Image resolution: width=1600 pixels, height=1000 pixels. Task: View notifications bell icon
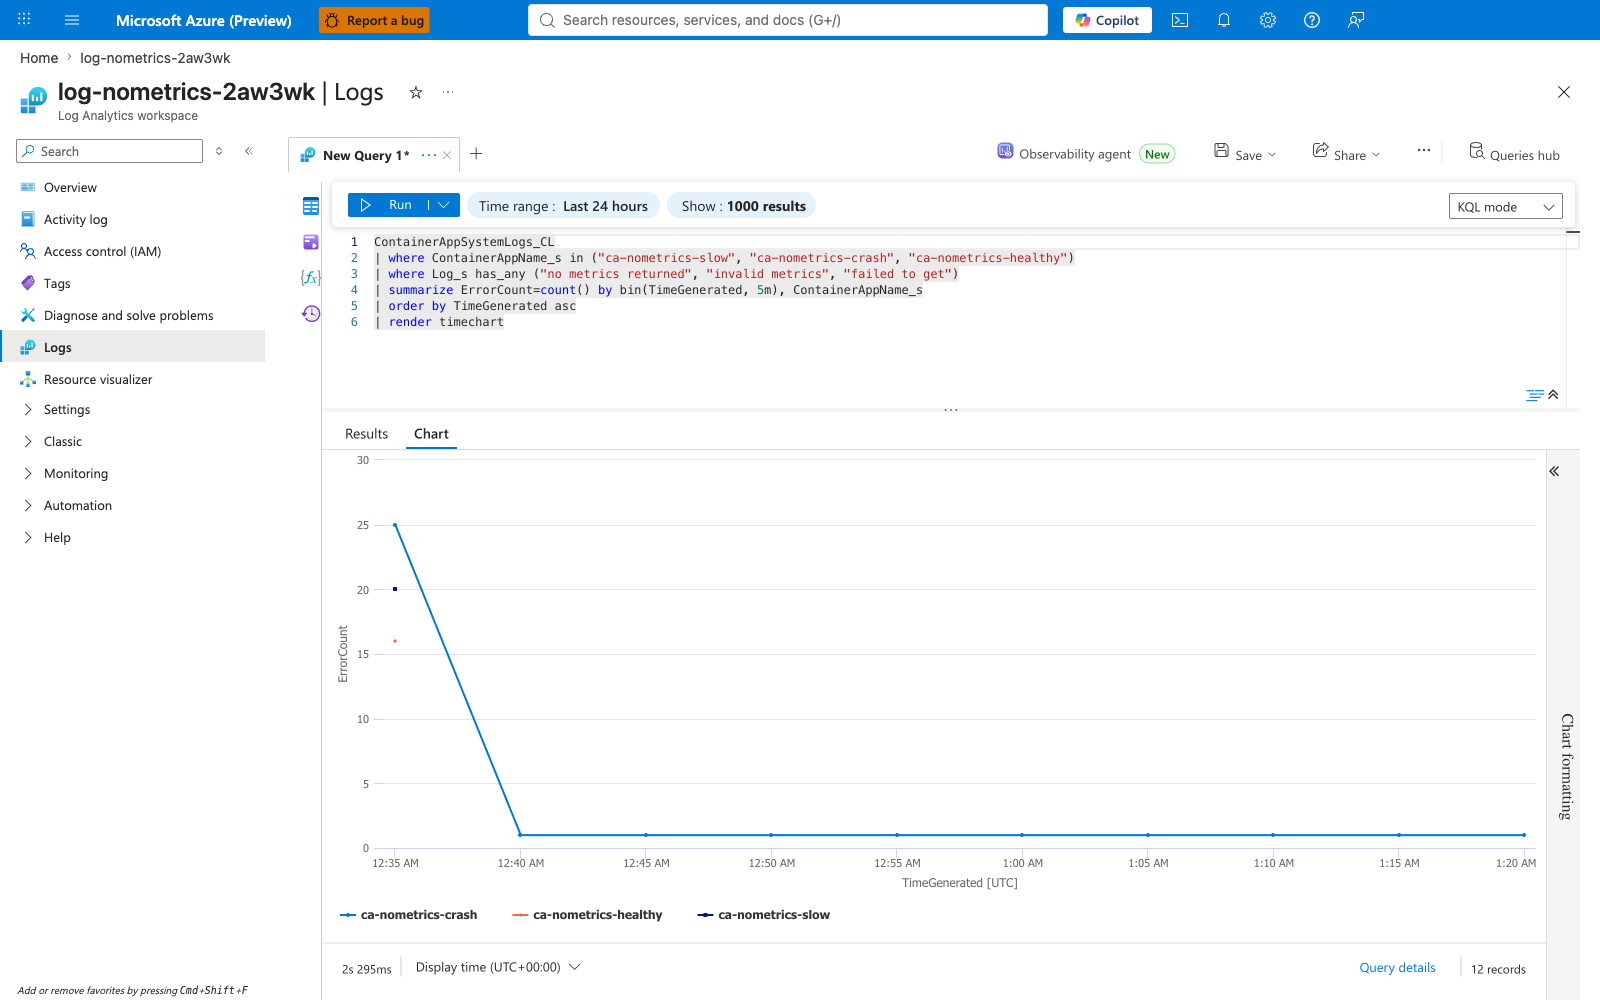pos(1224,20)
